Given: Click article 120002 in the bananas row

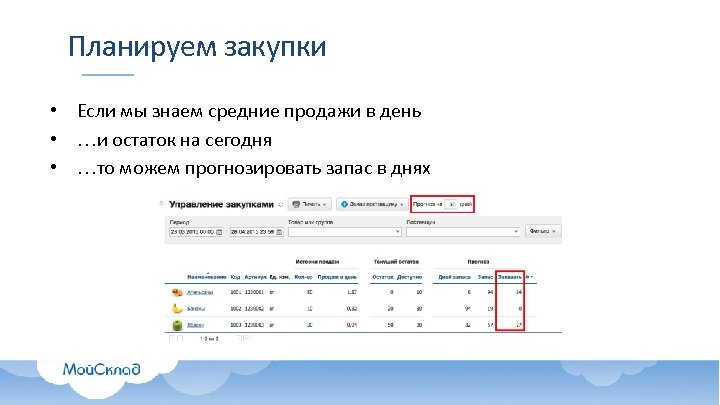Looking at the screenshot, I should tap(254, 309).
